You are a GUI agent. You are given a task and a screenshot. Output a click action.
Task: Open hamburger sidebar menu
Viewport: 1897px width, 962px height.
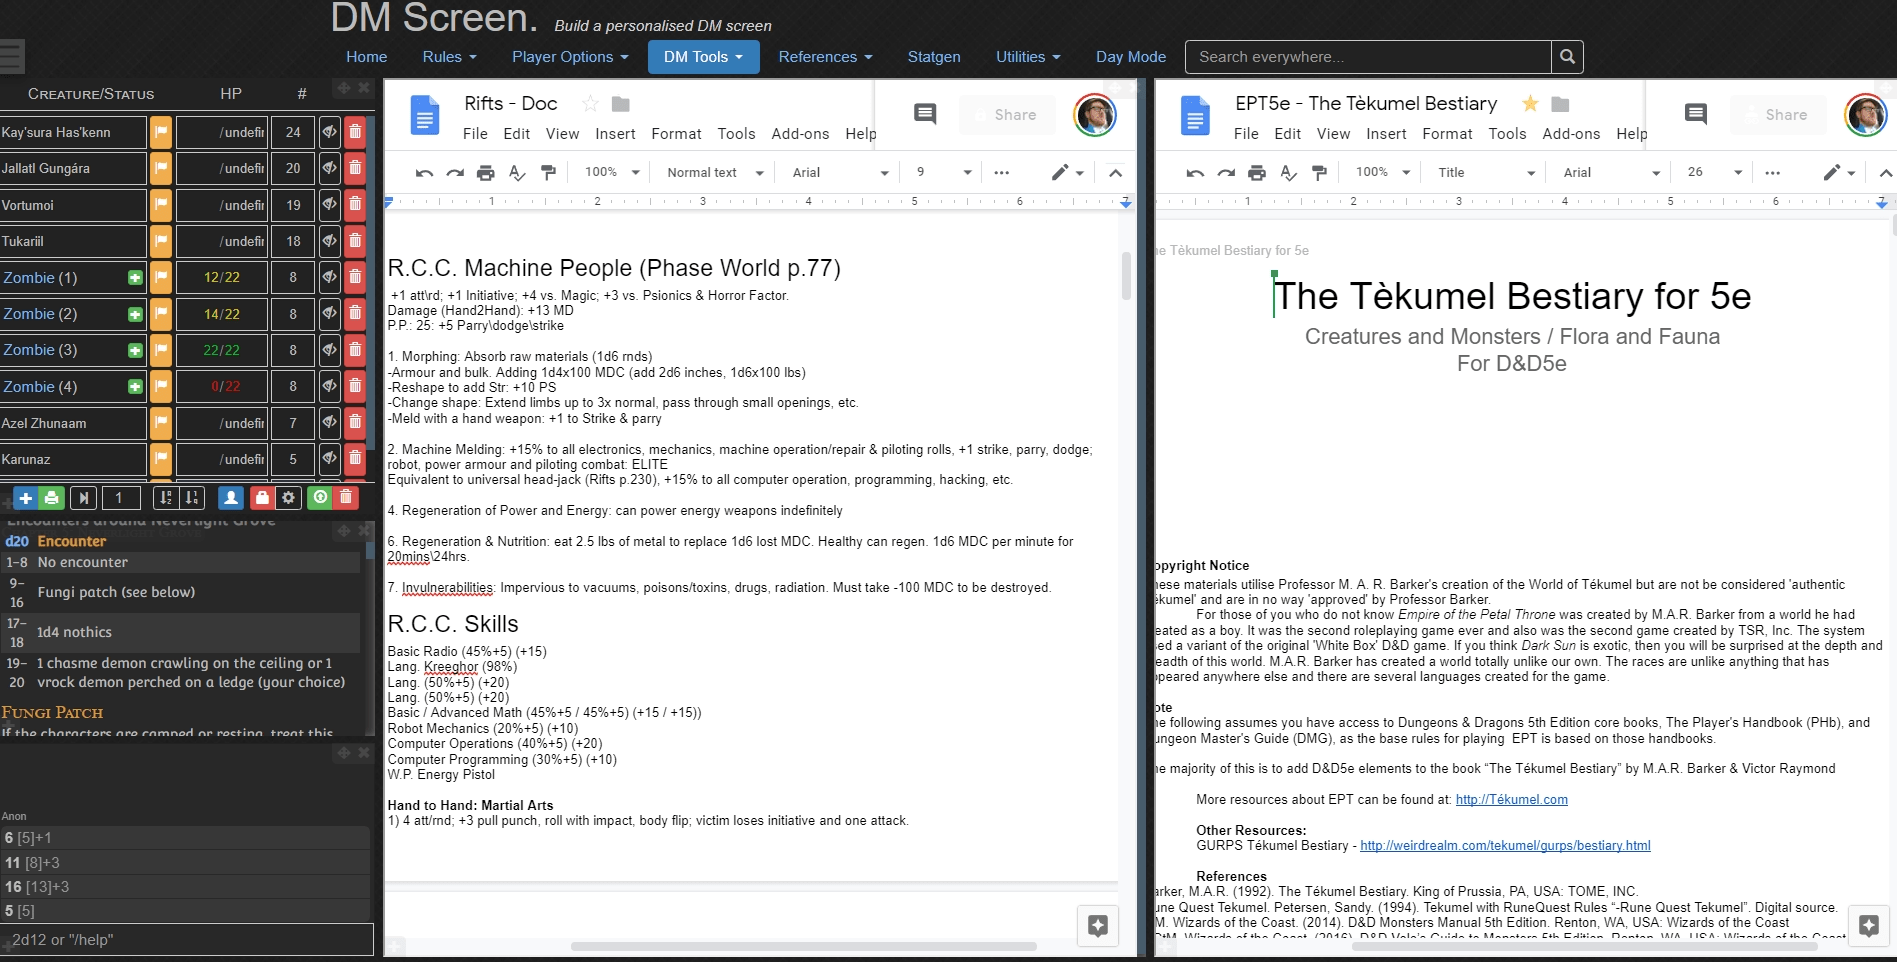[12, 56]
